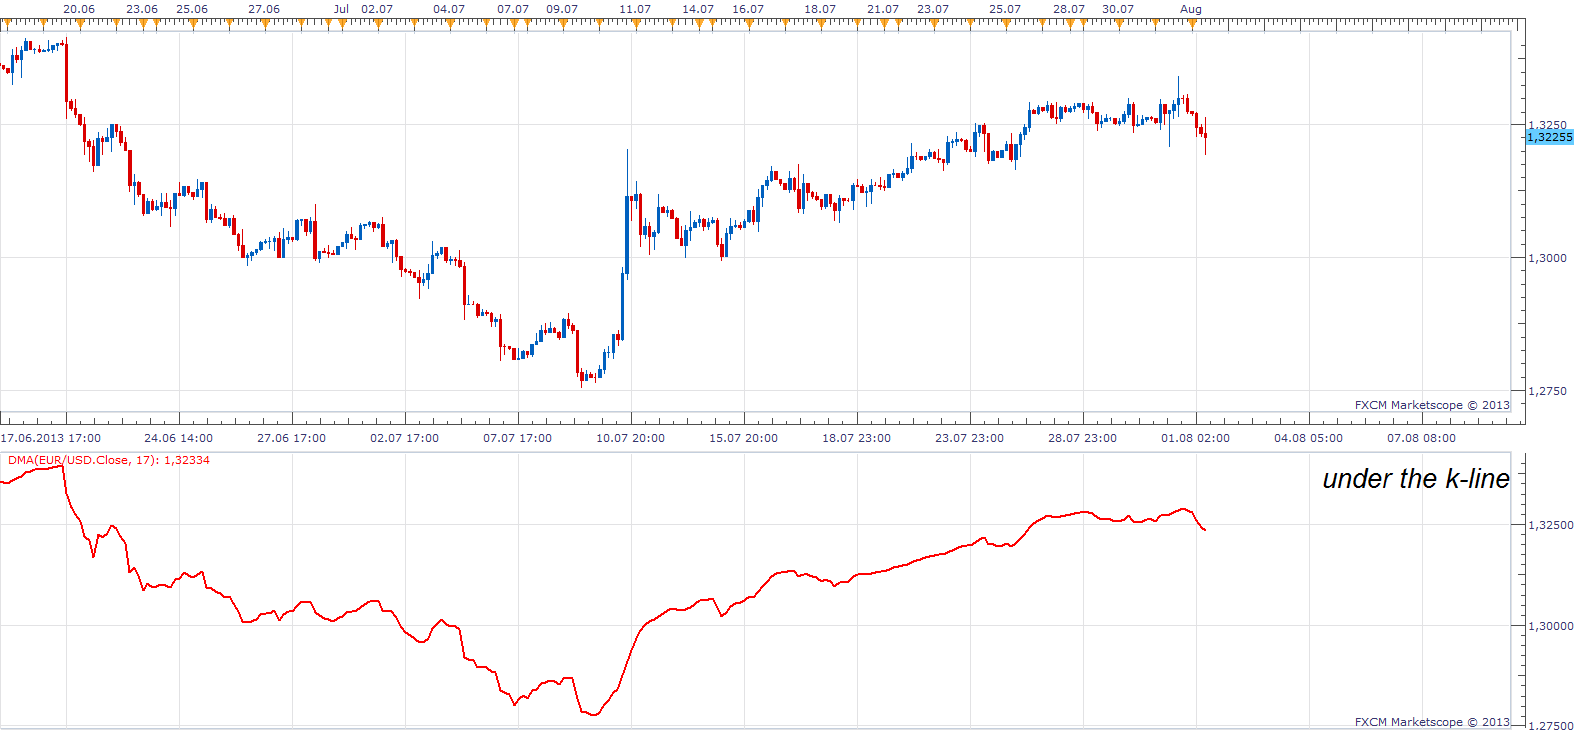Click the 07.07 date label on top axis
The width and height of the screenshot is (1583, 730).
coord(513,9)
